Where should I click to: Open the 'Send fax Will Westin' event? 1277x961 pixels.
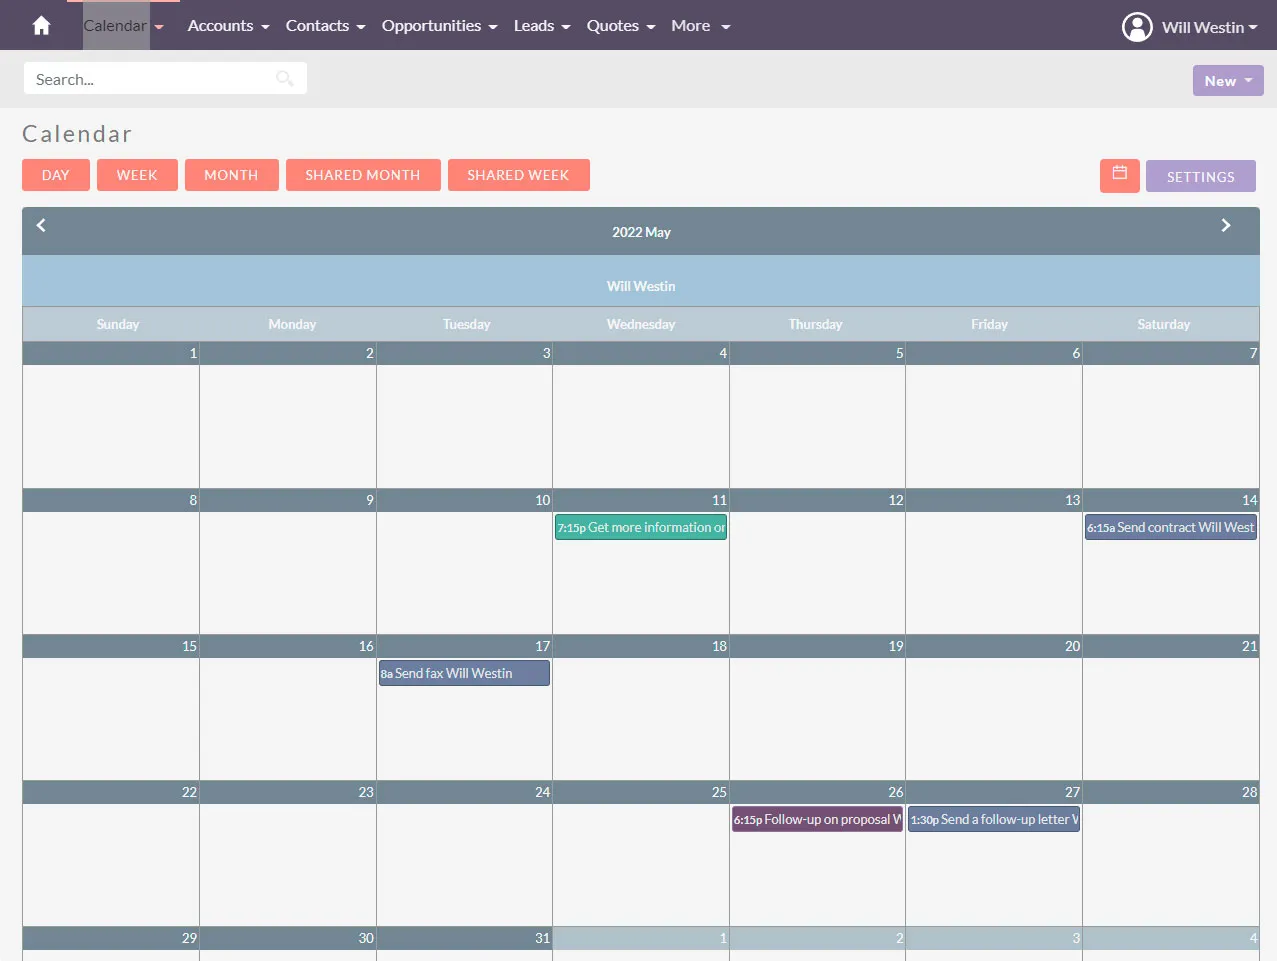click(464, 674)
